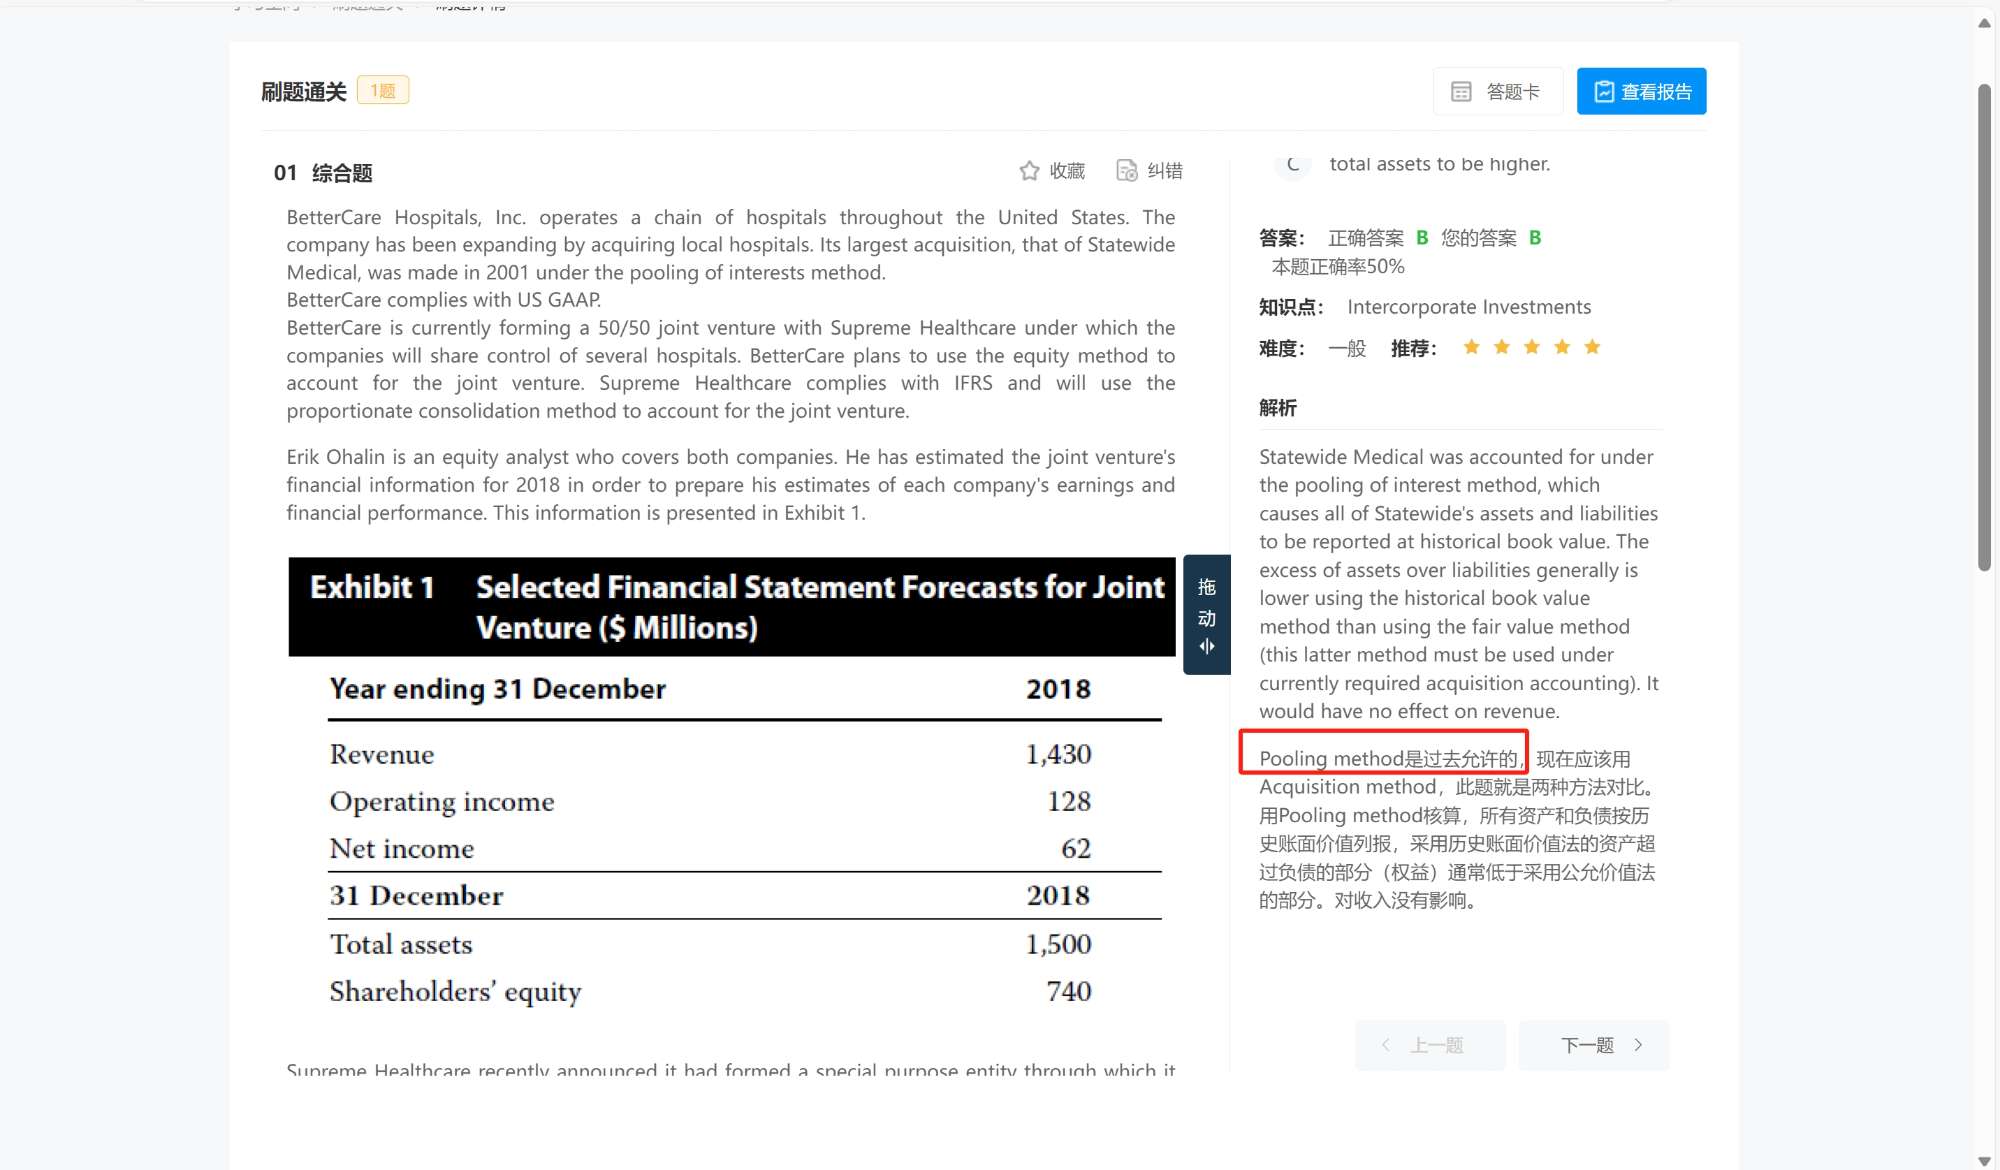Viewport: 2000px width, 1170px height.
Task: Click the scrollbar down arrow
Action: coord(1984,1160)
